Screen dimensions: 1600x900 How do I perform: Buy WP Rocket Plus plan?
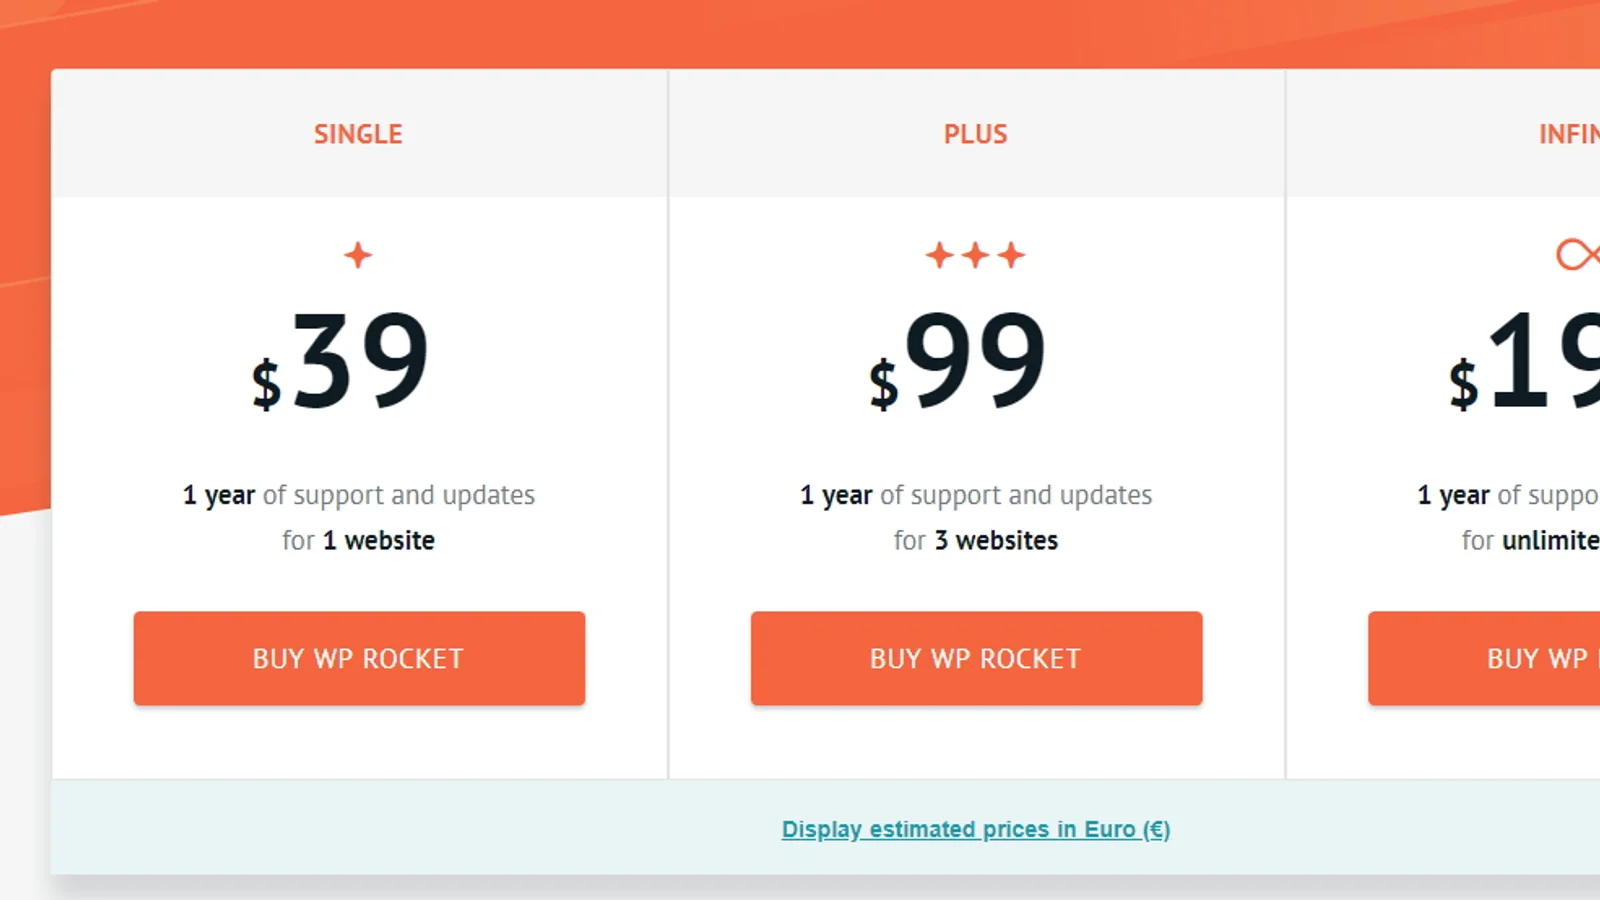click(x=976, y=658)
